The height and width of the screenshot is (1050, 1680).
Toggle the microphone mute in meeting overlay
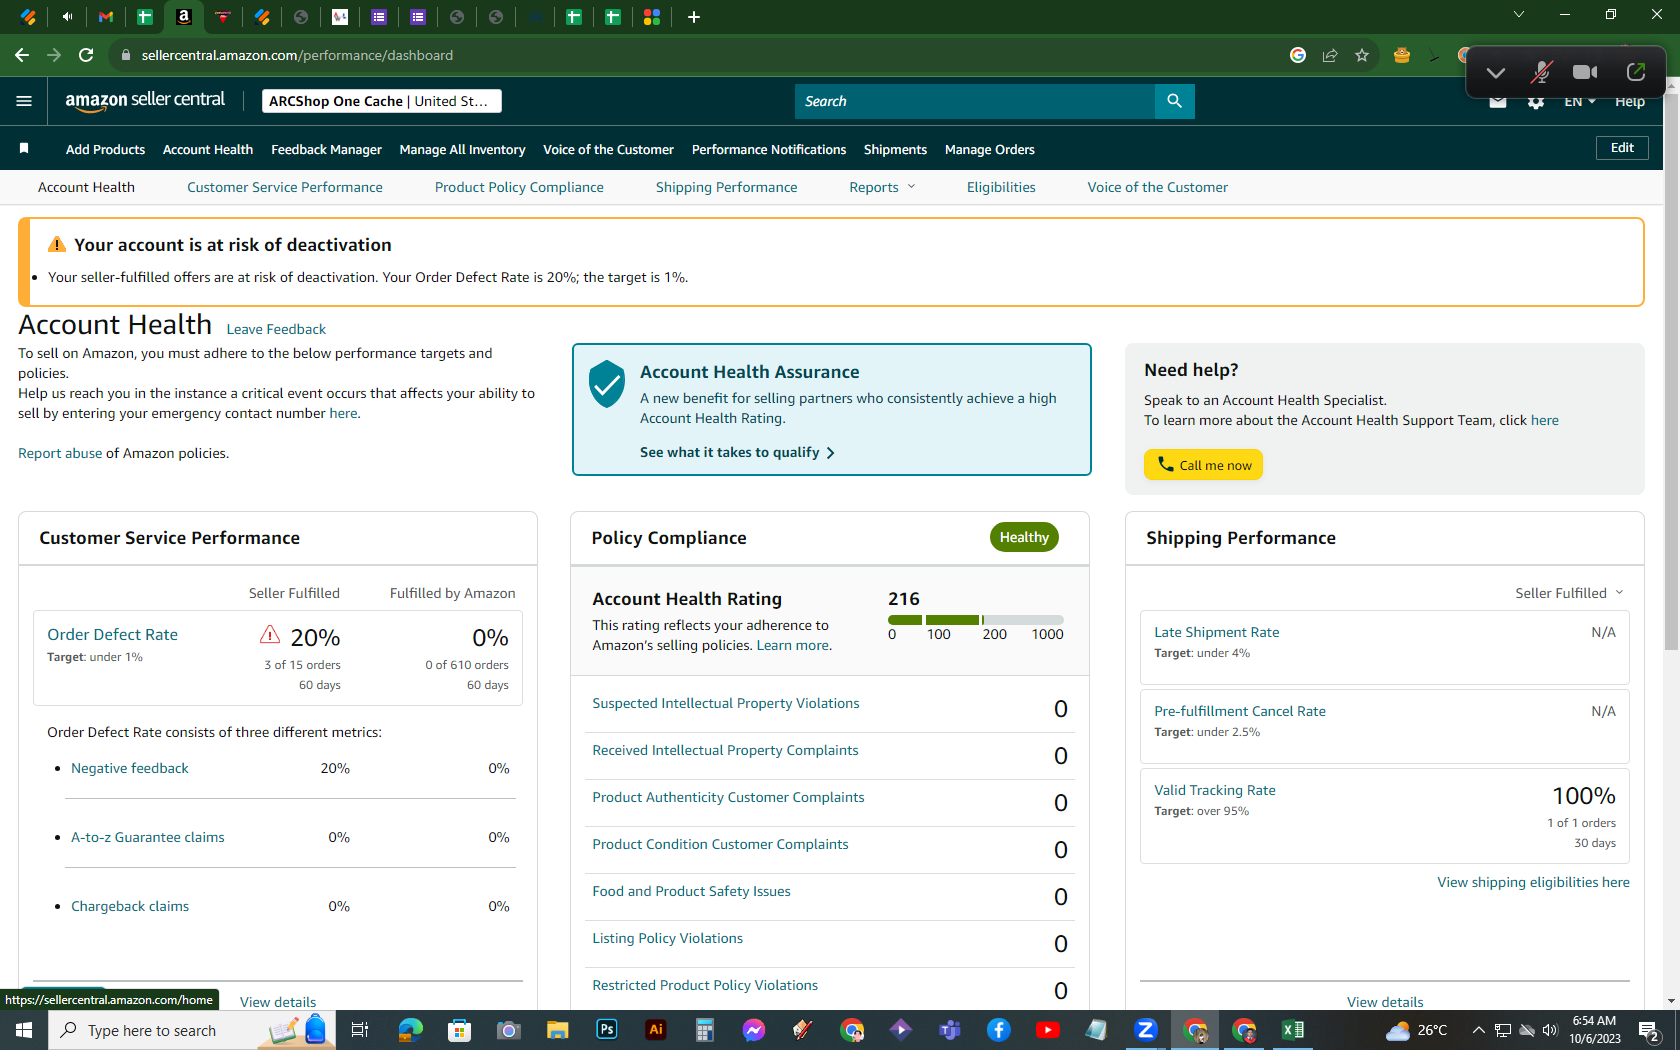[1541, 72]
